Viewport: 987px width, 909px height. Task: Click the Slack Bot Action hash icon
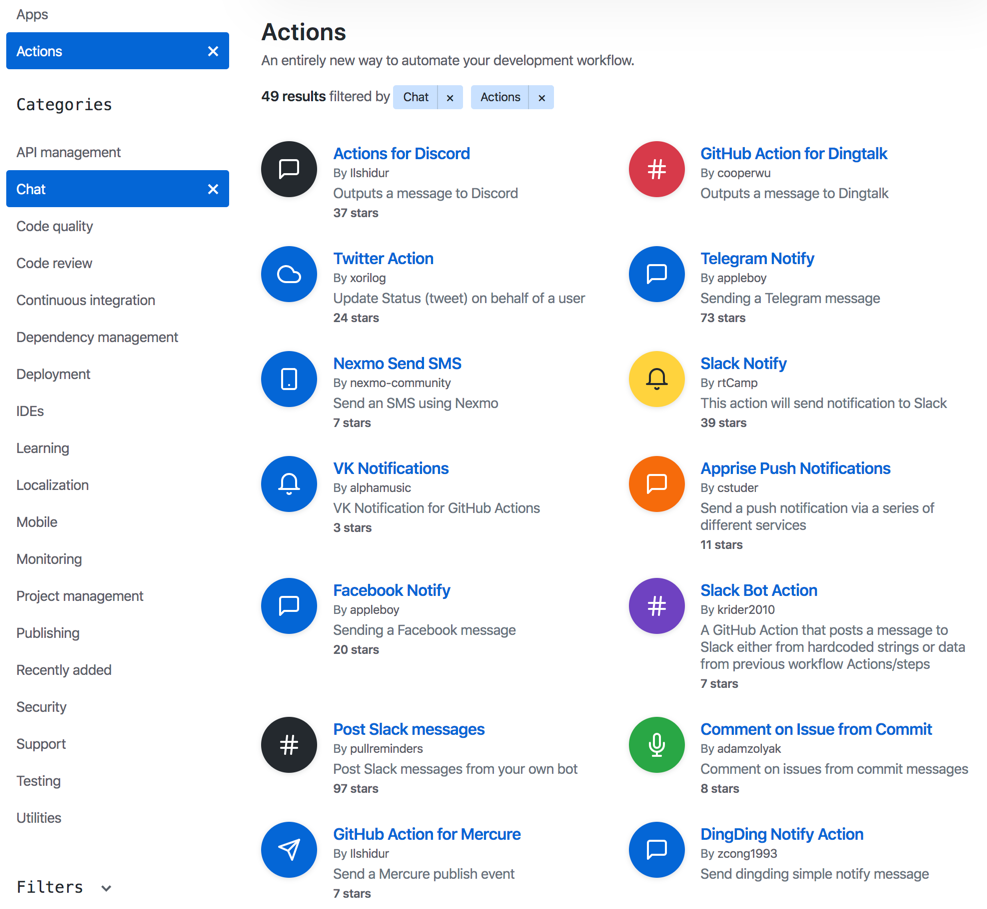tap(656, 606)
